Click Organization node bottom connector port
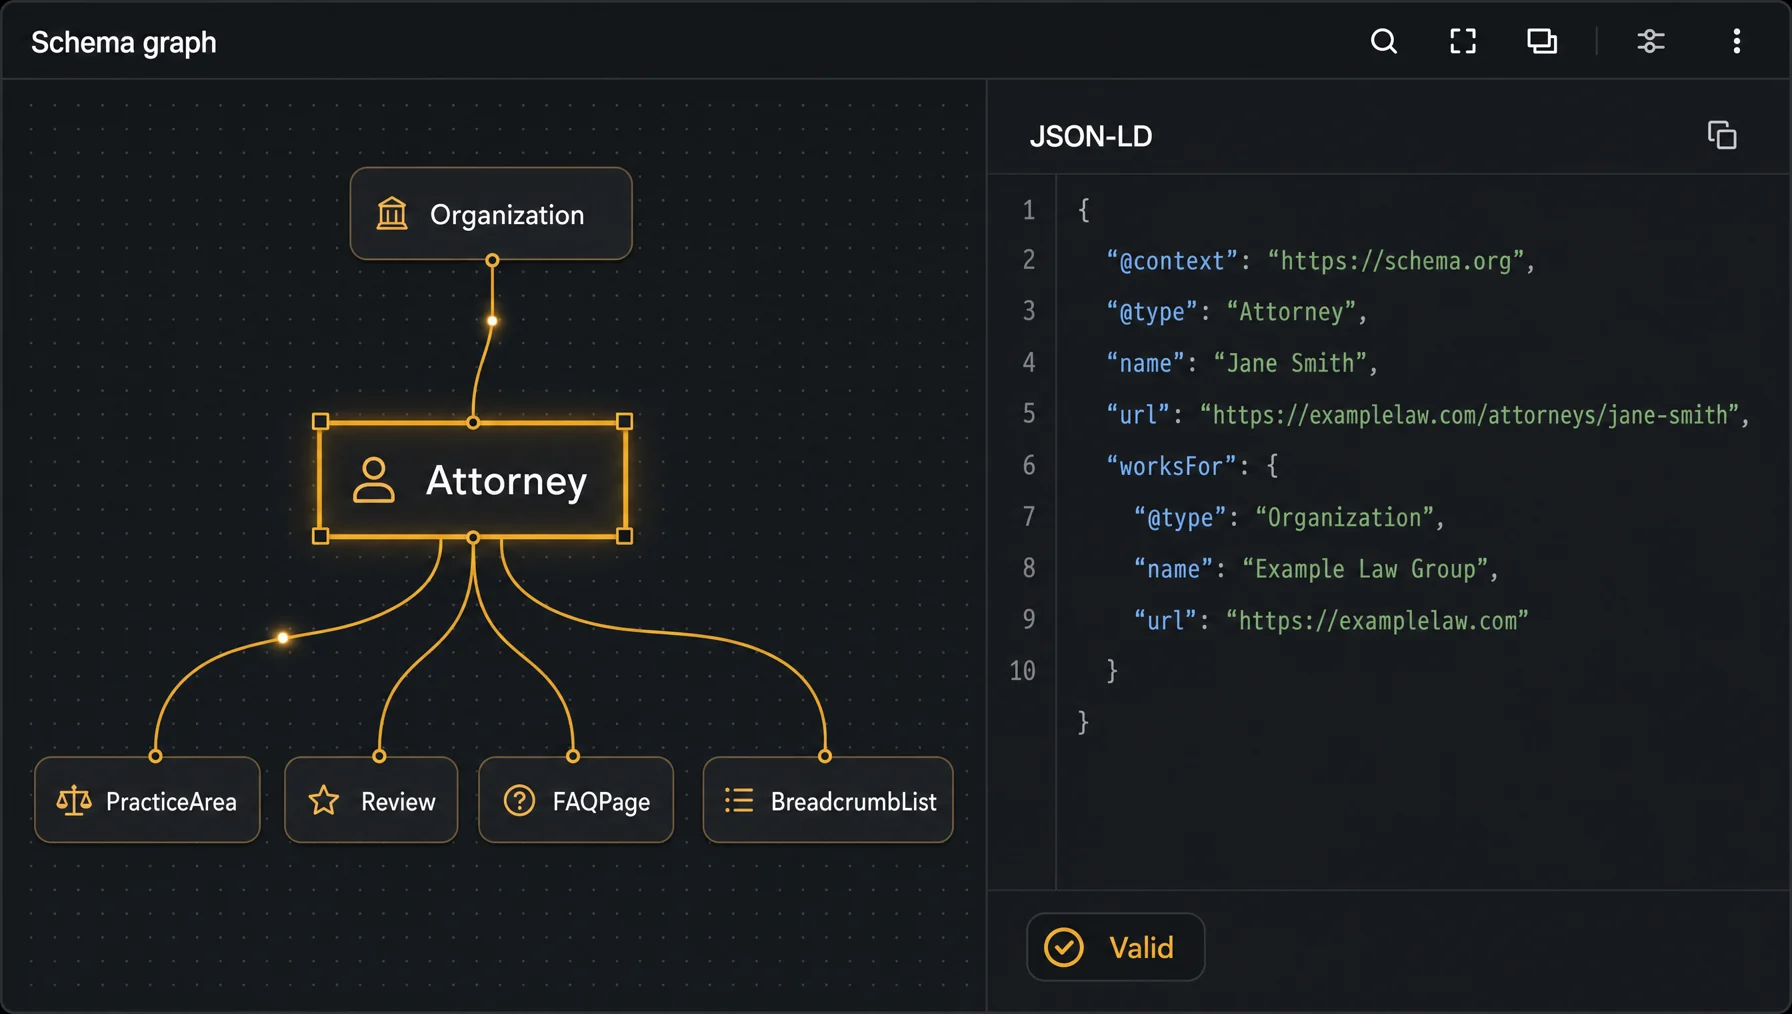This screenshot has height=1014, width=1792. pos(492,260)
